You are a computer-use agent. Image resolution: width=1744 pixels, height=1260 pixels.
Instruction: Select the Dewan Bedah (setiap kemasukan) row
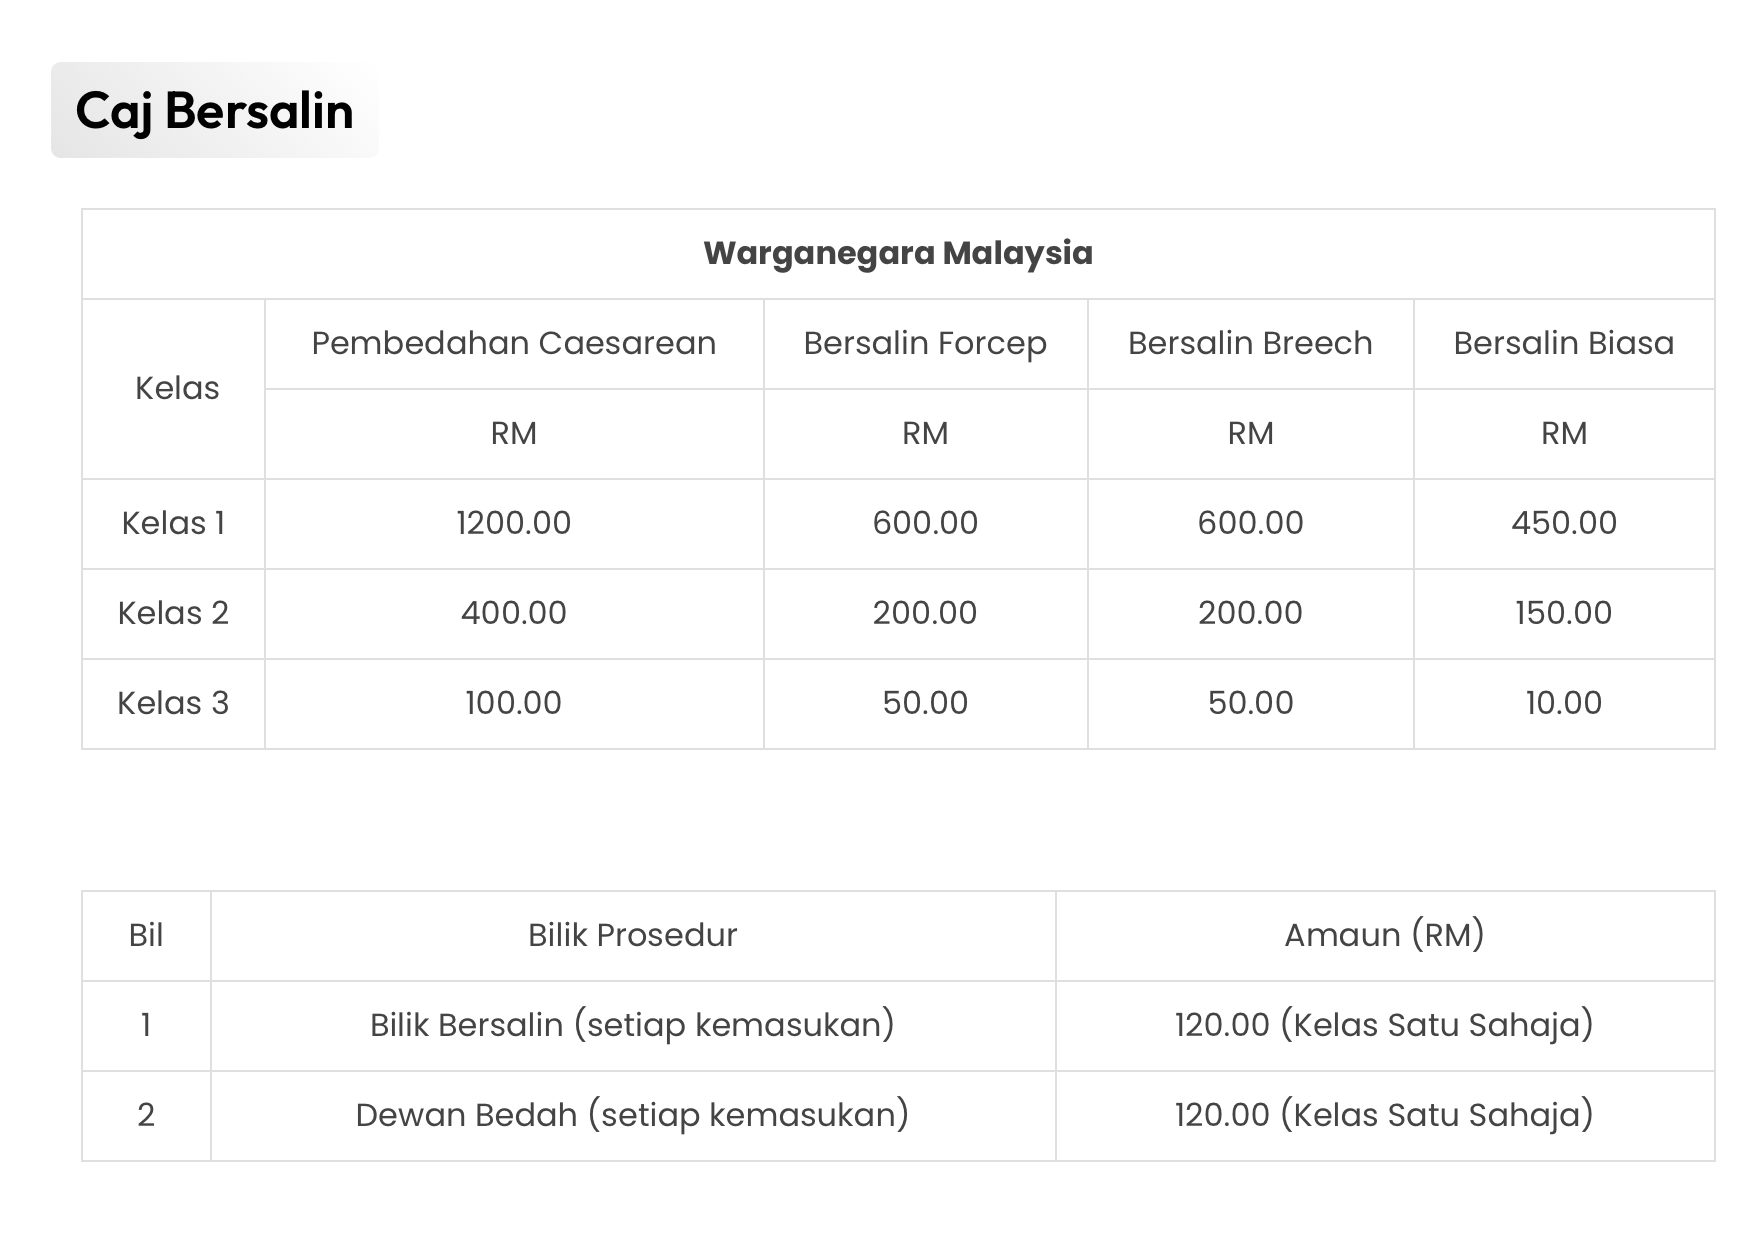pos(898,1115)
